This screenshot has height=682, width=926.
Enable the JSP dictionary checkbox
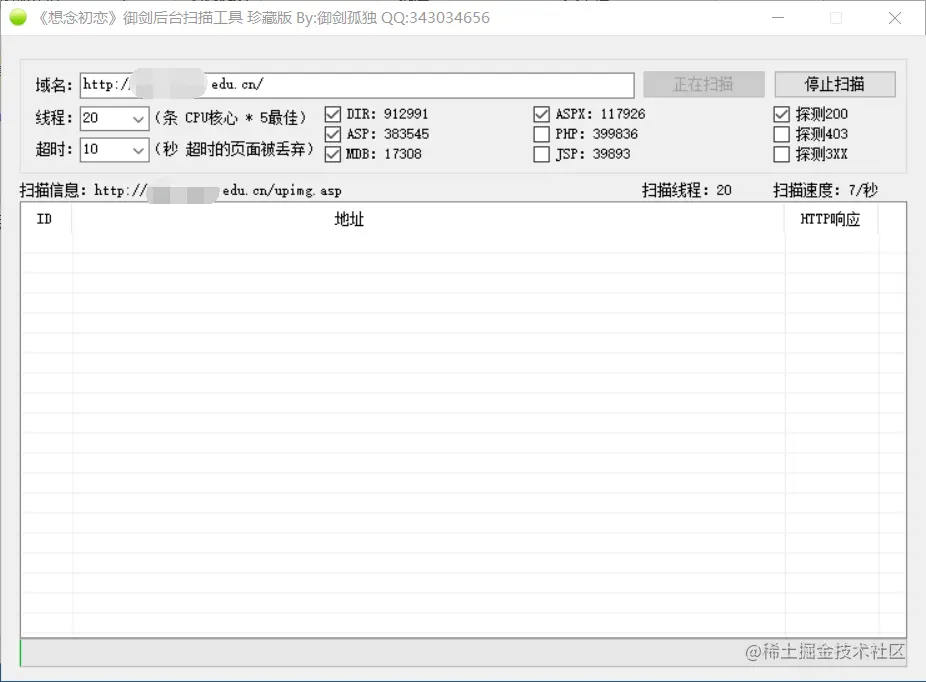coord(541,153)
